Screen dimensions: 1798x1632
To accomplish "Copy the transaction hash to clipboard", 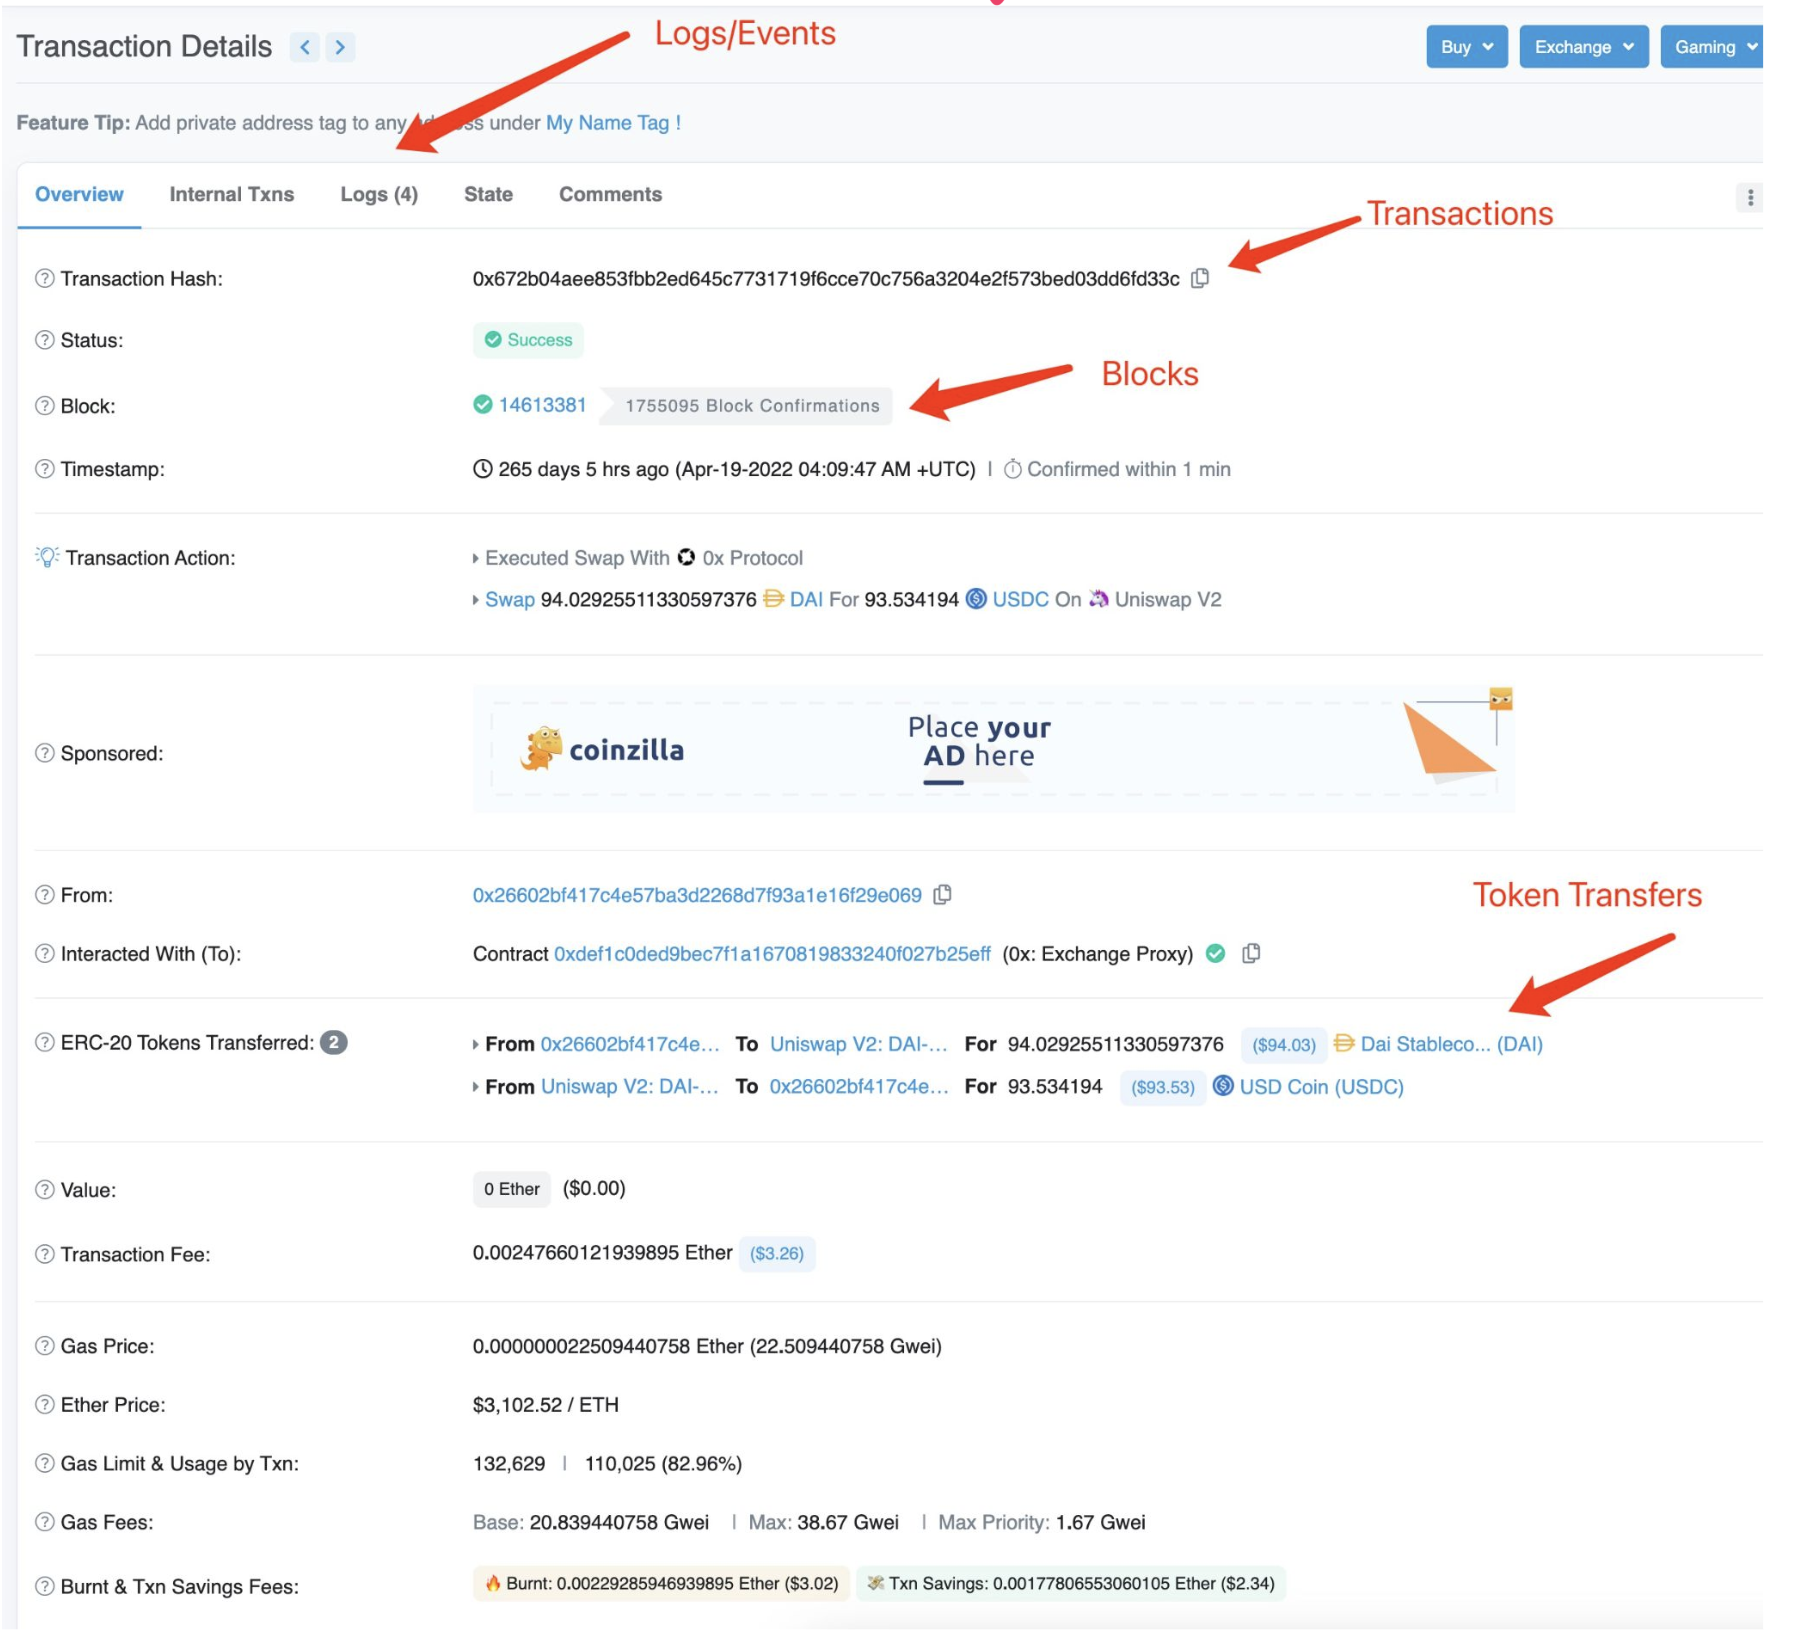I will pos(1200,279).
